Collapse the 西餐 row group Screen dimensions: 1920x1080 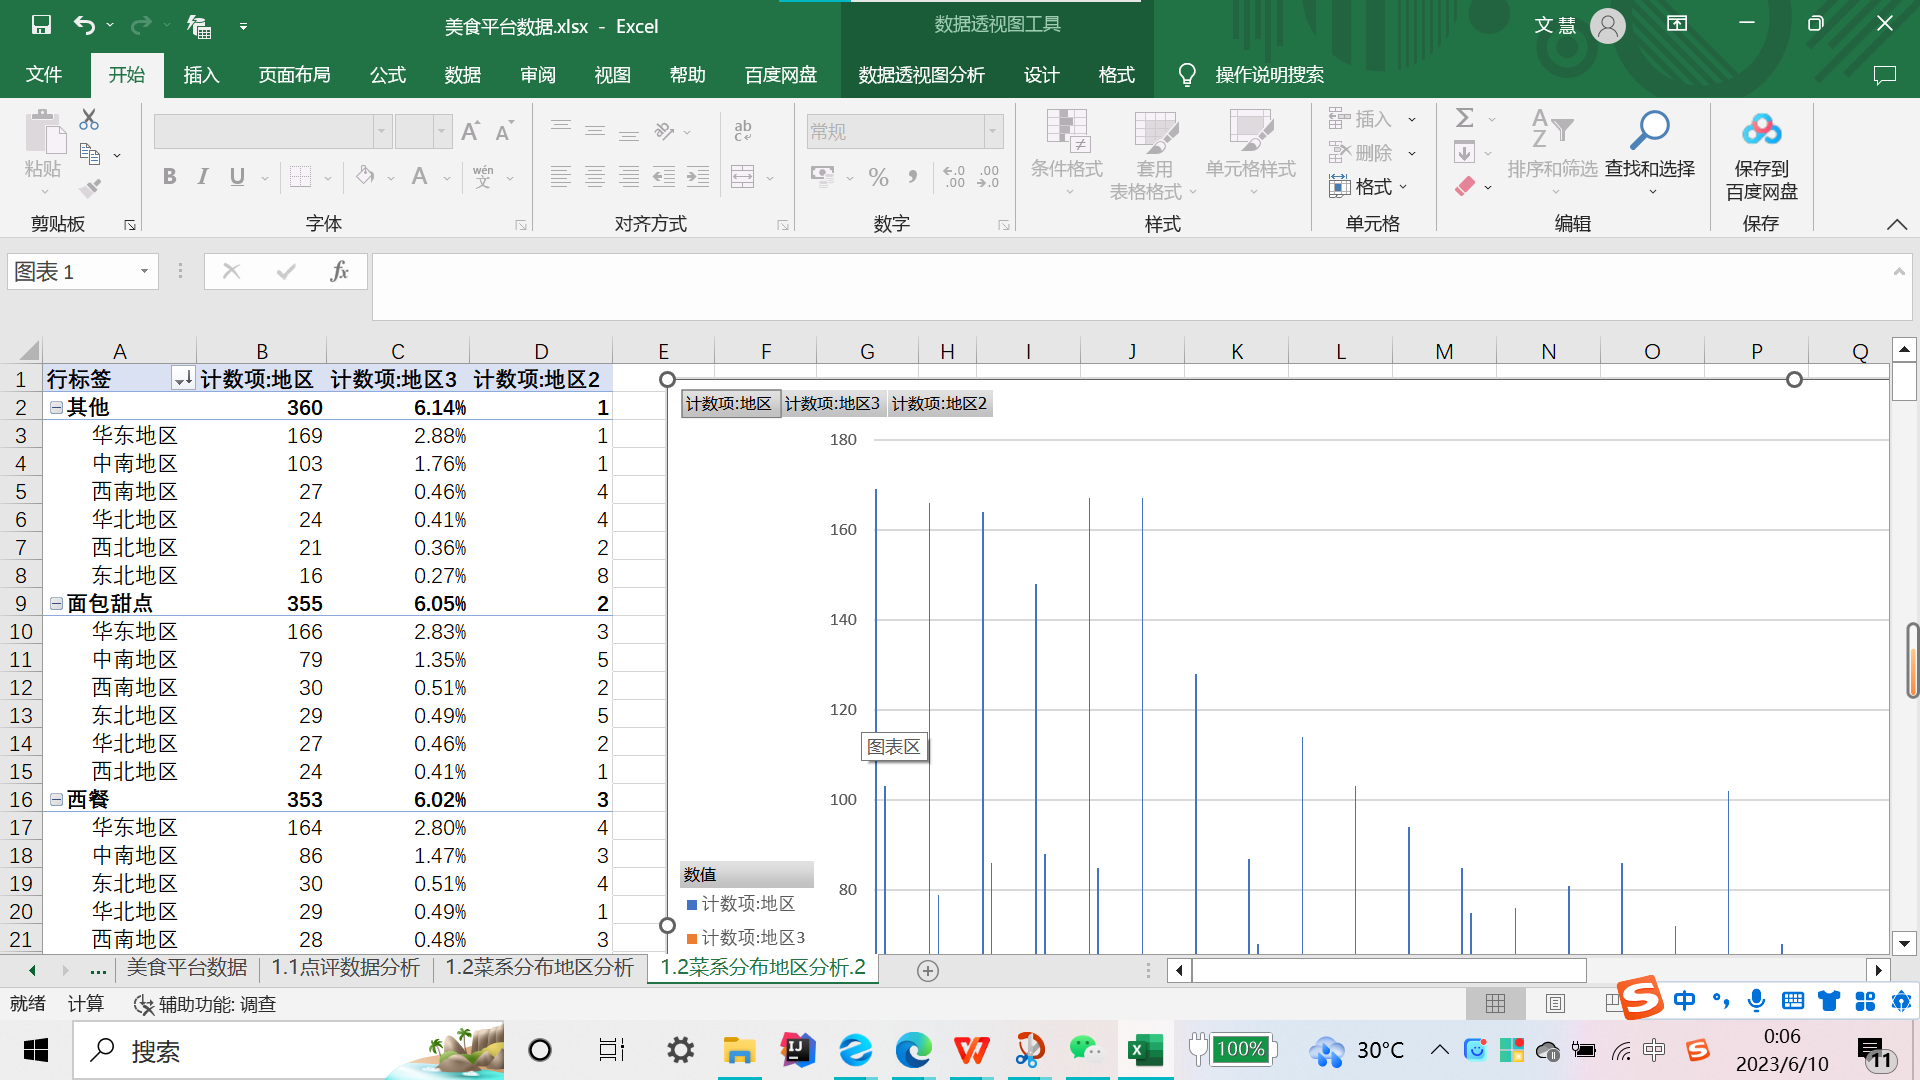57,799
